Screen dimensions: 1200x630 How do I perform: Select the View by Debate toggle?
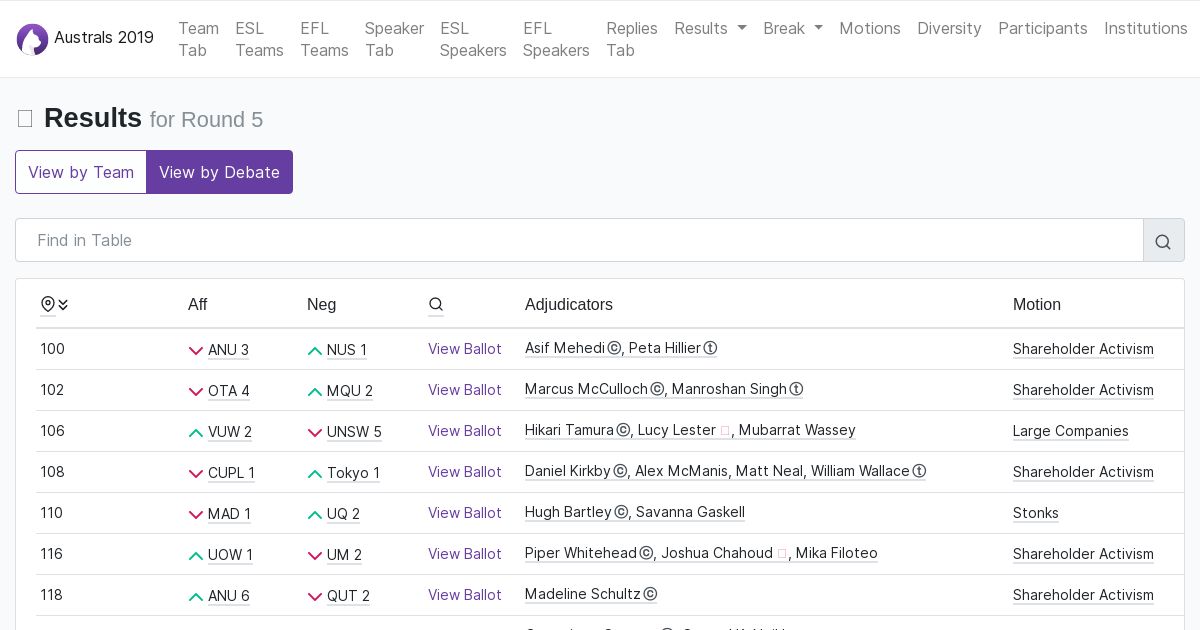[x=219, y=172]
